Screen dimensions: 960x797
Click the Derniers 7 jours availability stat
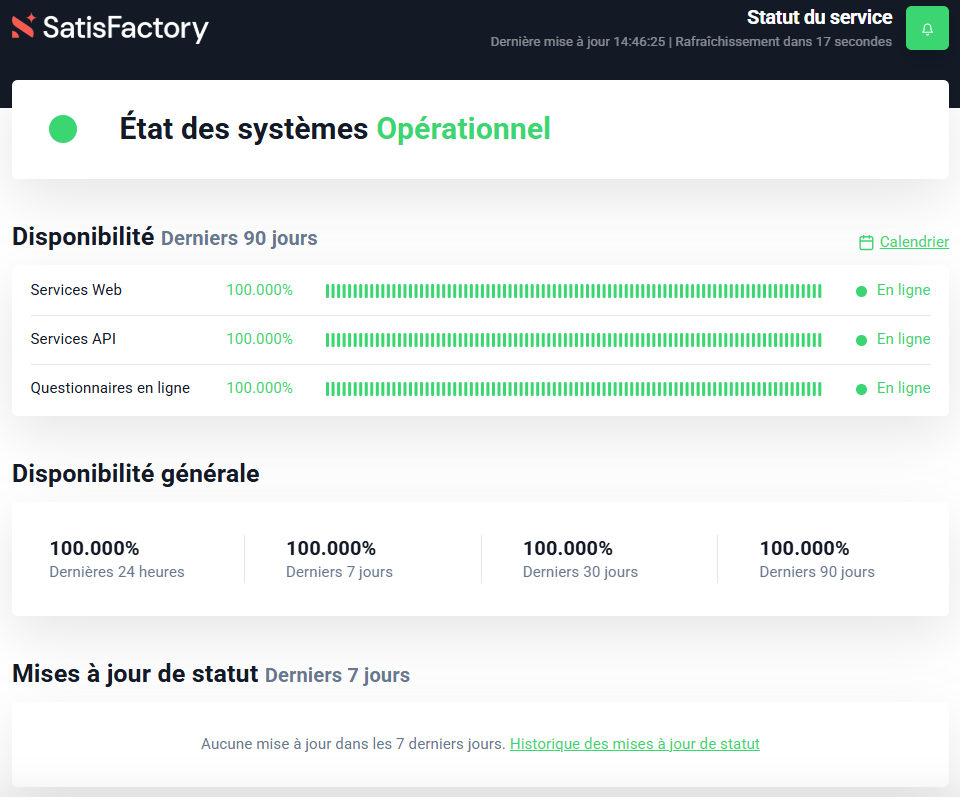click(339, 559)
